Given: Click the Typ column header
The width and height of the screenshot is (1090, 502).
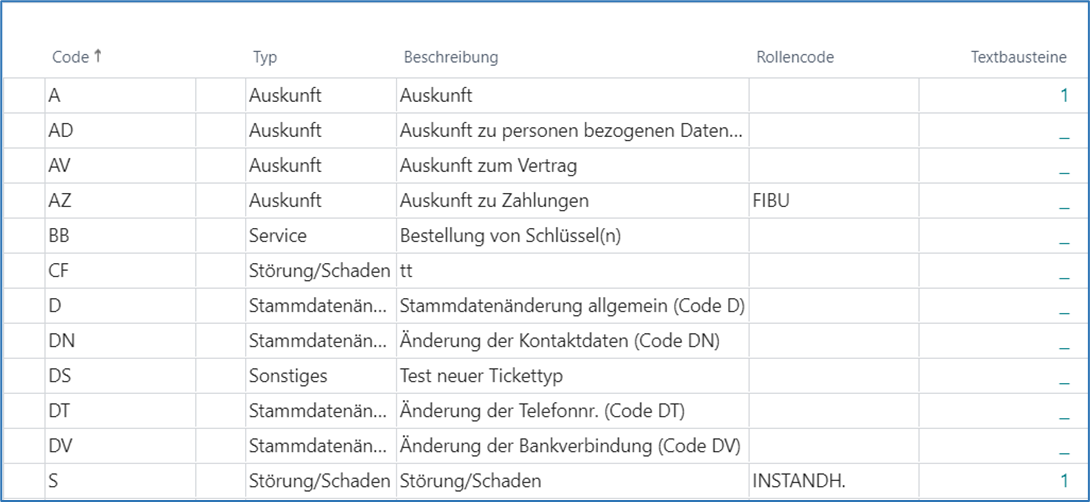Looking at the screenshot, I should 265,58.
